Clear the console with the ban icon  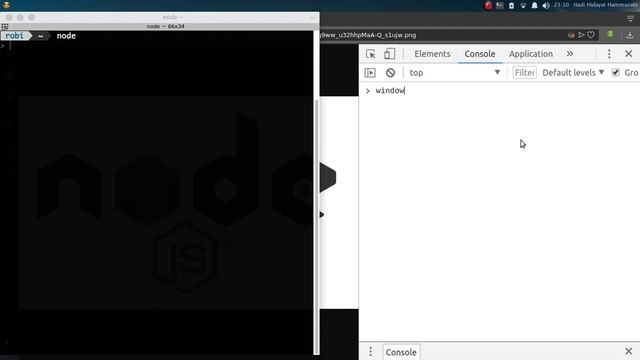pyautogui.click(x=390, y=73)
